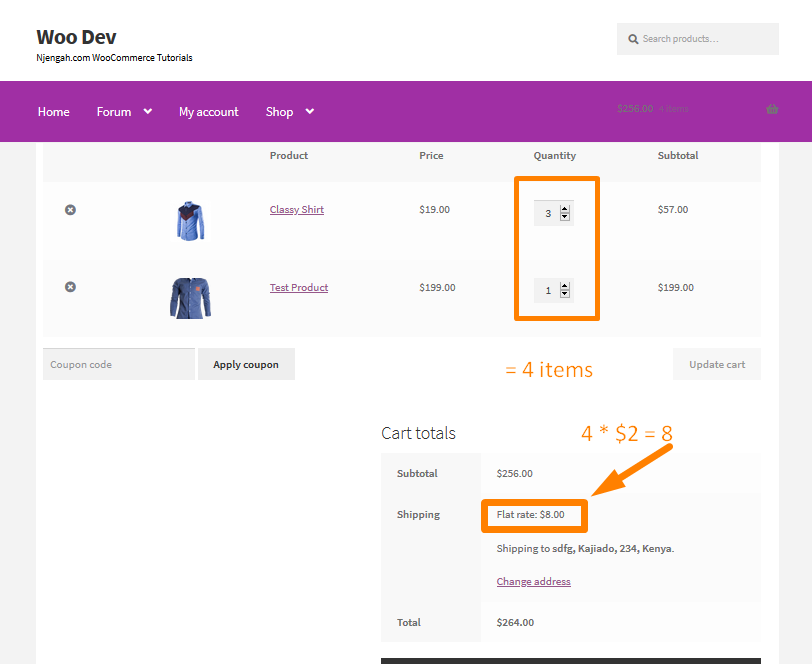
Task: Select the $19.00 price cell
Action: pos(434,210)
